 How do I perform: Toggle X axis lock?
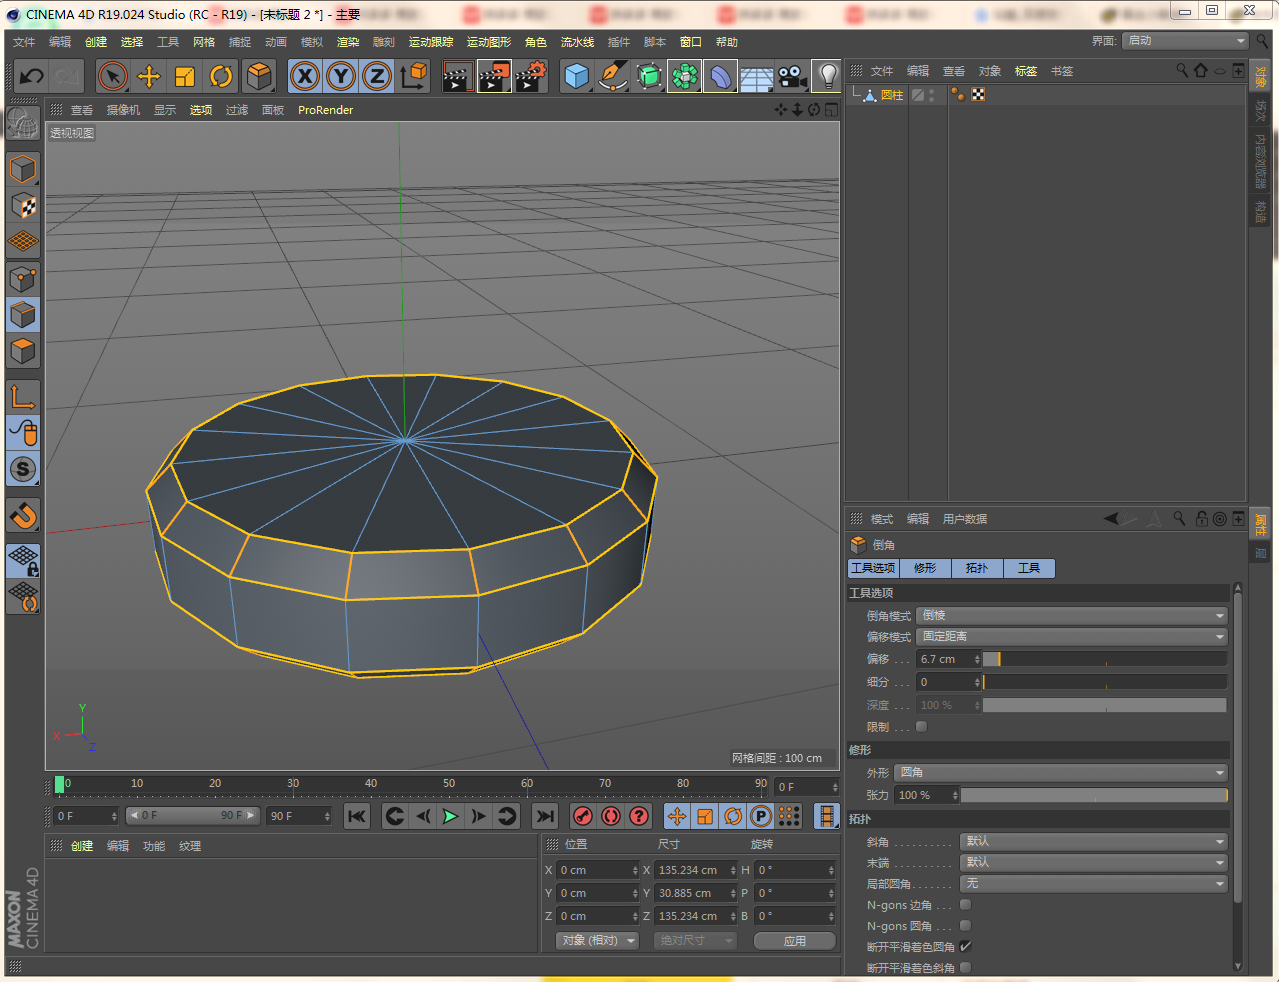[305, 76]
